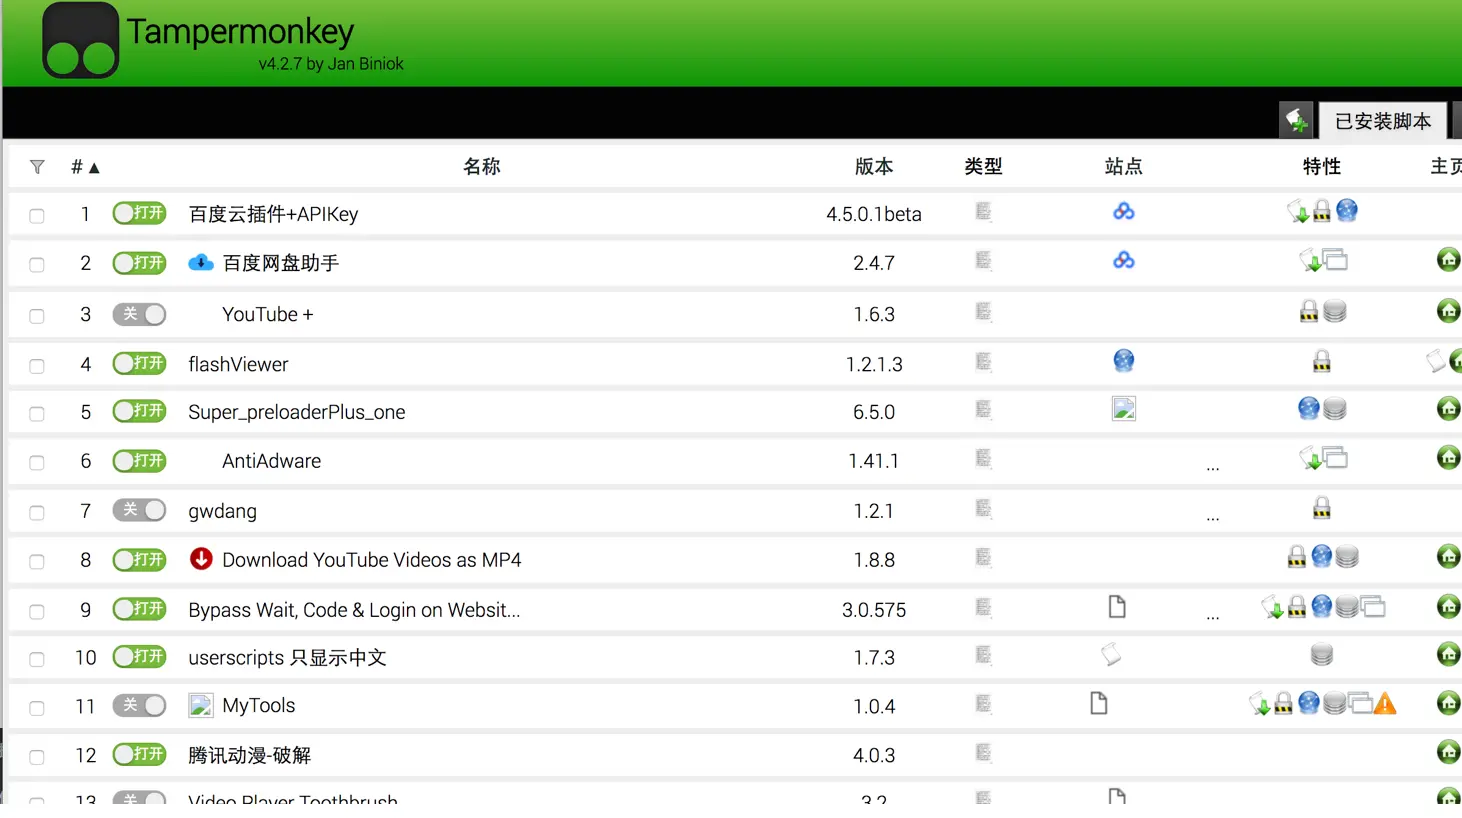Open the 腾讯动漫-破解 script
Viewport: 1462px width, 818px height.
(249, 755)
